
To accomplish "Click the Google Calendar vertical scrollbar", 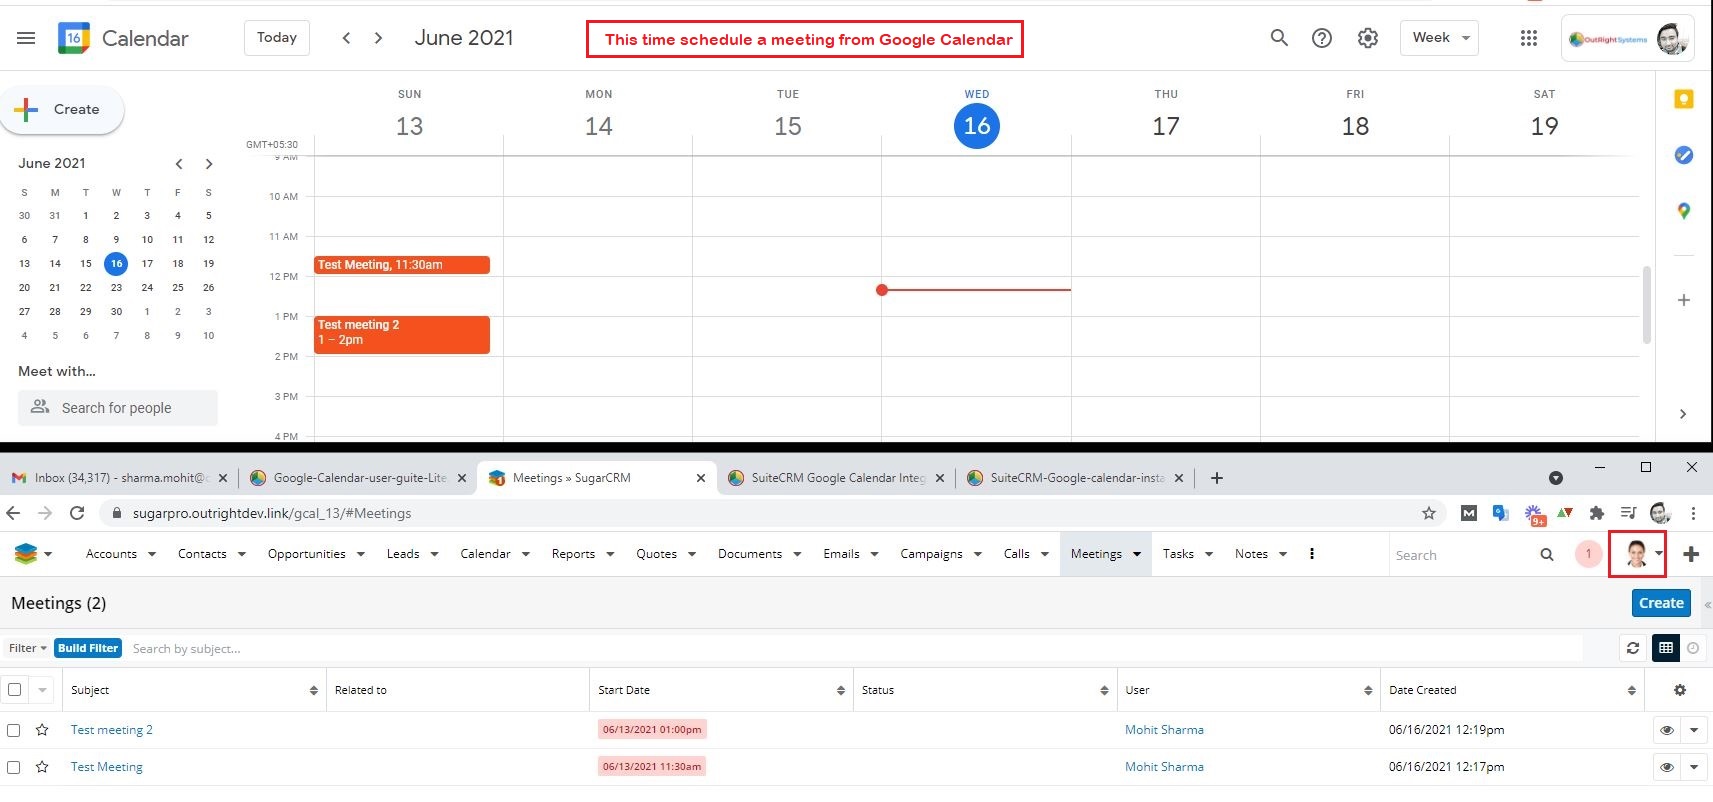I will point(1646,305).
